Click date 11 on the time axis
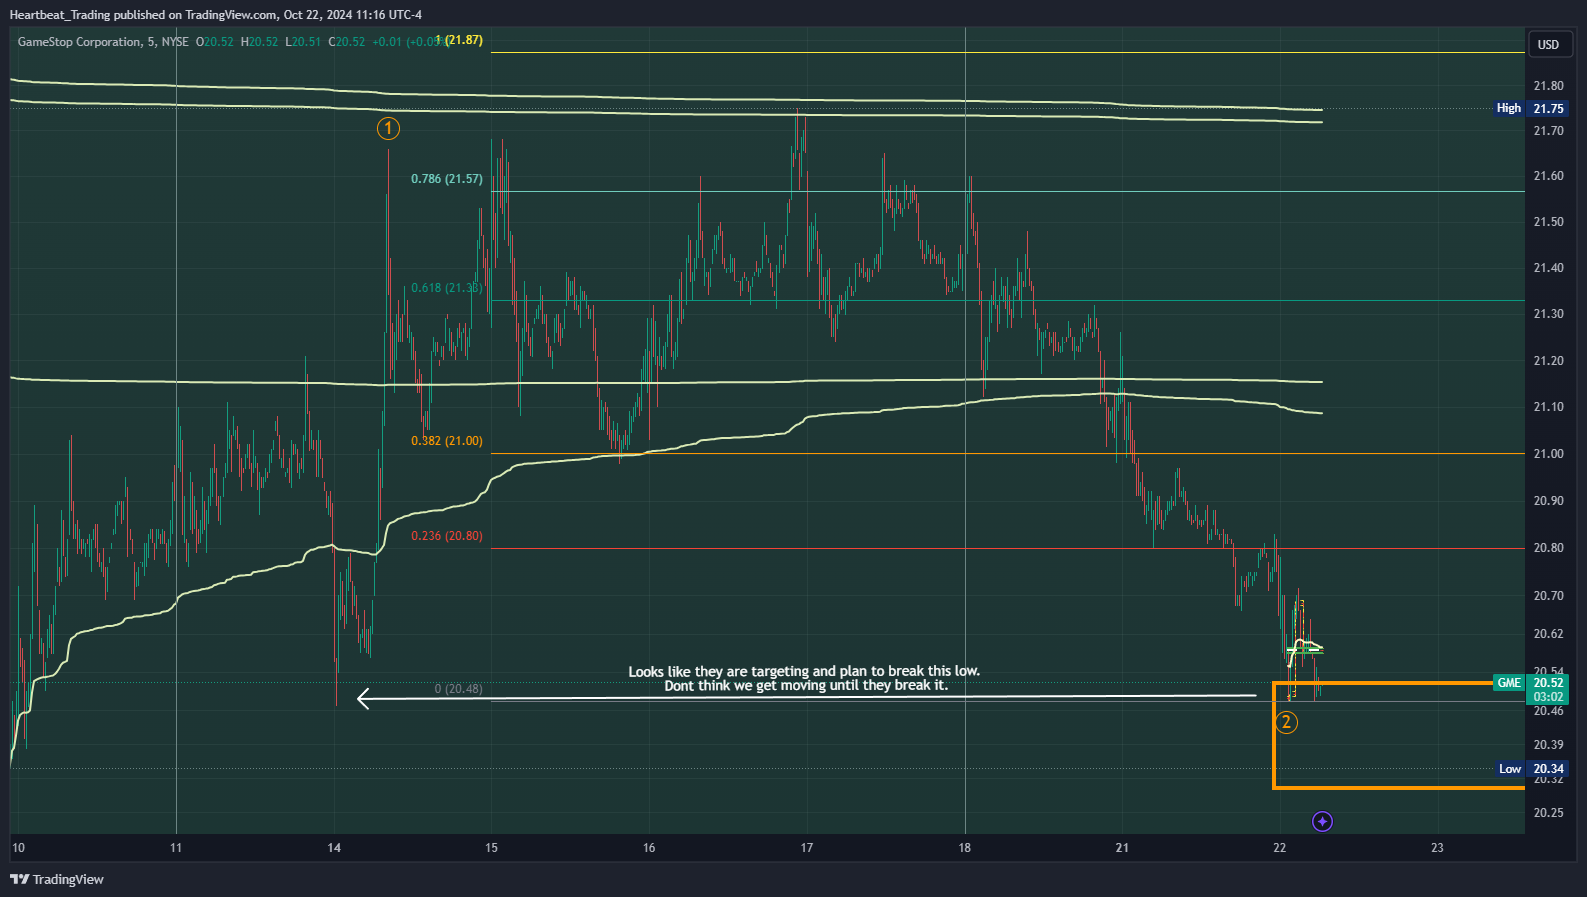Image resolution: width=1587 pixels, height=897 pixels. coord(176,848)
